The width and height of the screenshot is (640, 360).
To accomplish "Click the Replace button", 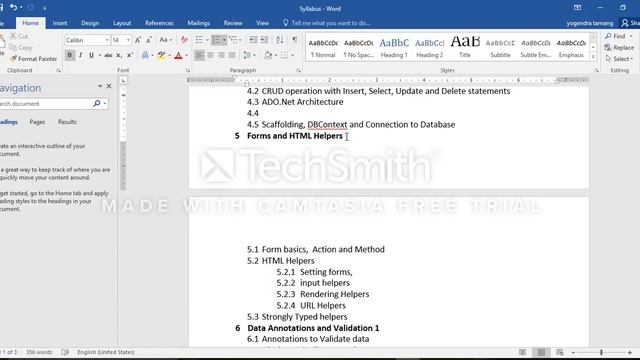I will click(620, 47).
